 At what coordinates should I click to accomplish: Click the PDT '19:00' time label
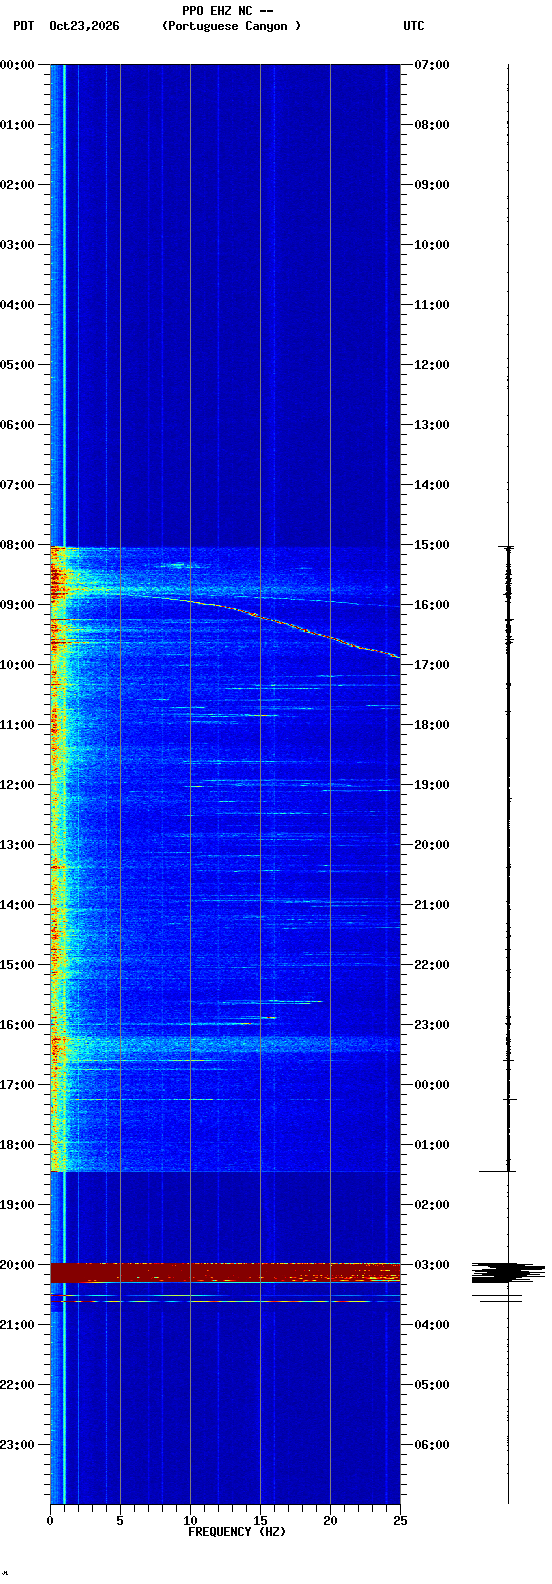[17, 1205]
